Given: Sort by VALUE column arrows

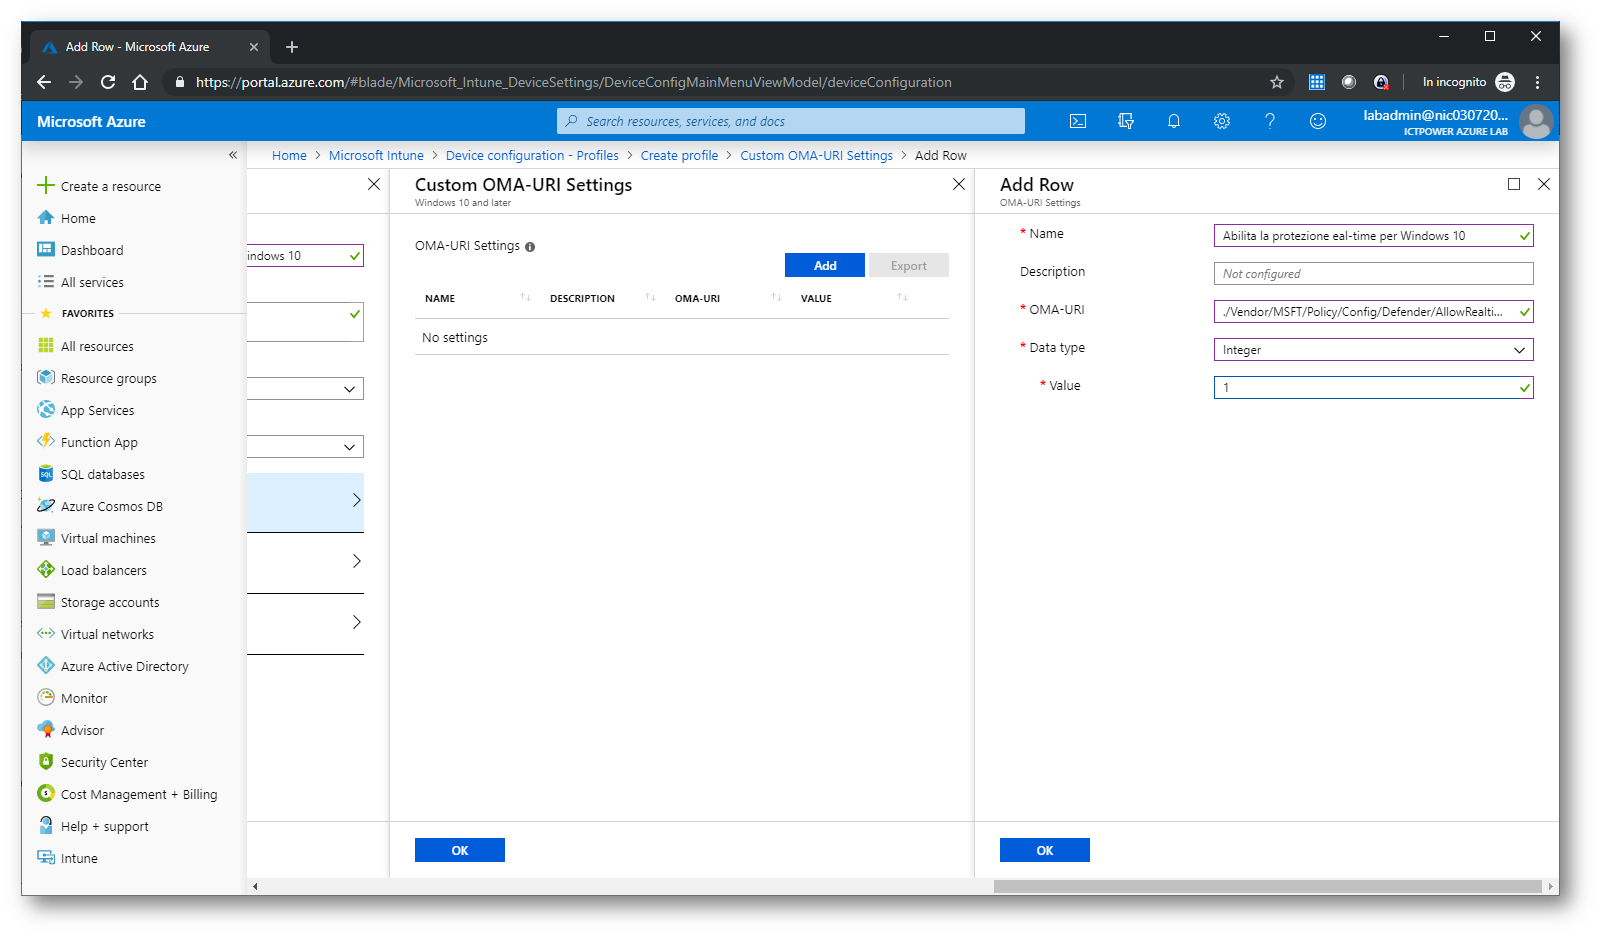Looking at the screenshot, I should 902,298.
